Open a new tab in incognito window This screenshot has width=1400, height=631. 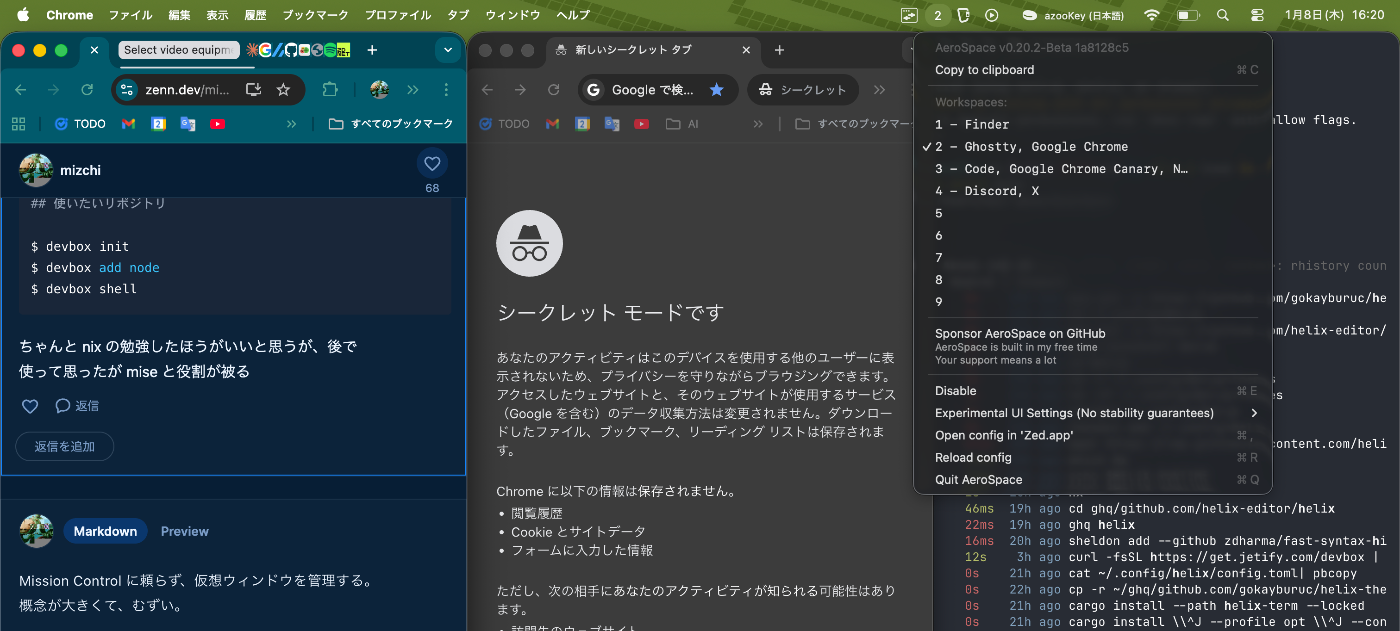pyautogui.click(x=779, y=50)
